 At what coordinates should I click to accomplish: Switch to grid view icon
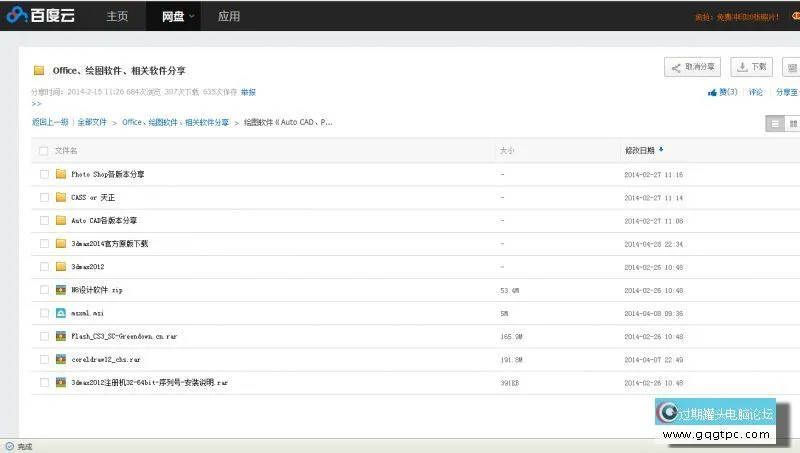(x=793, y=123)
